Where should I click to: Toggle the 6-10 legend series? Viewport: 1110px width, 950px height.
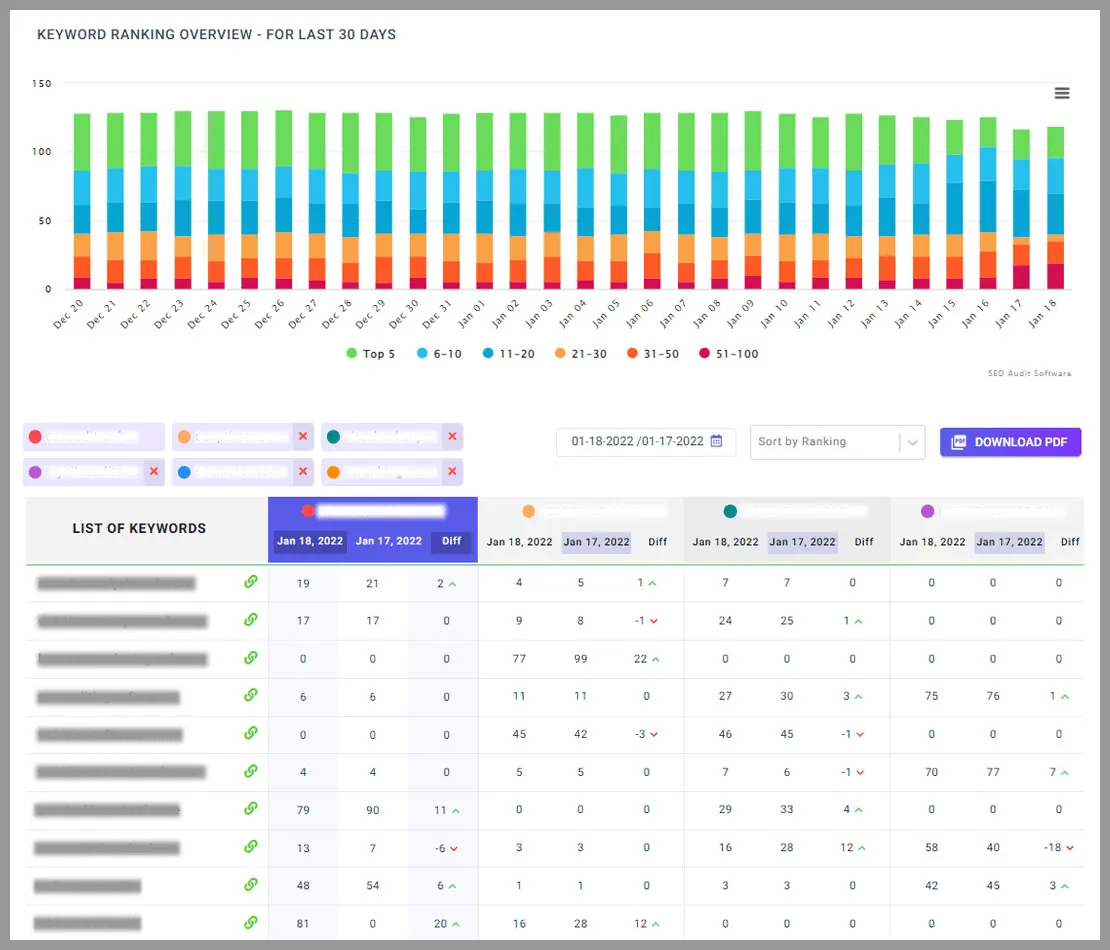(439, 353)
